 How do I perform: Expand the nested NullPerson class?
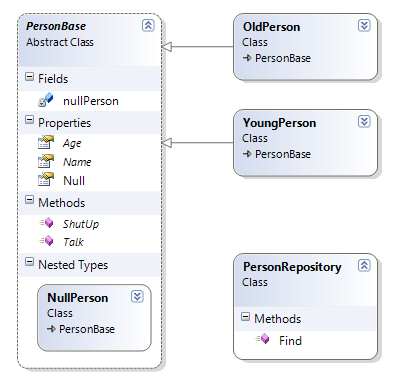137,296
